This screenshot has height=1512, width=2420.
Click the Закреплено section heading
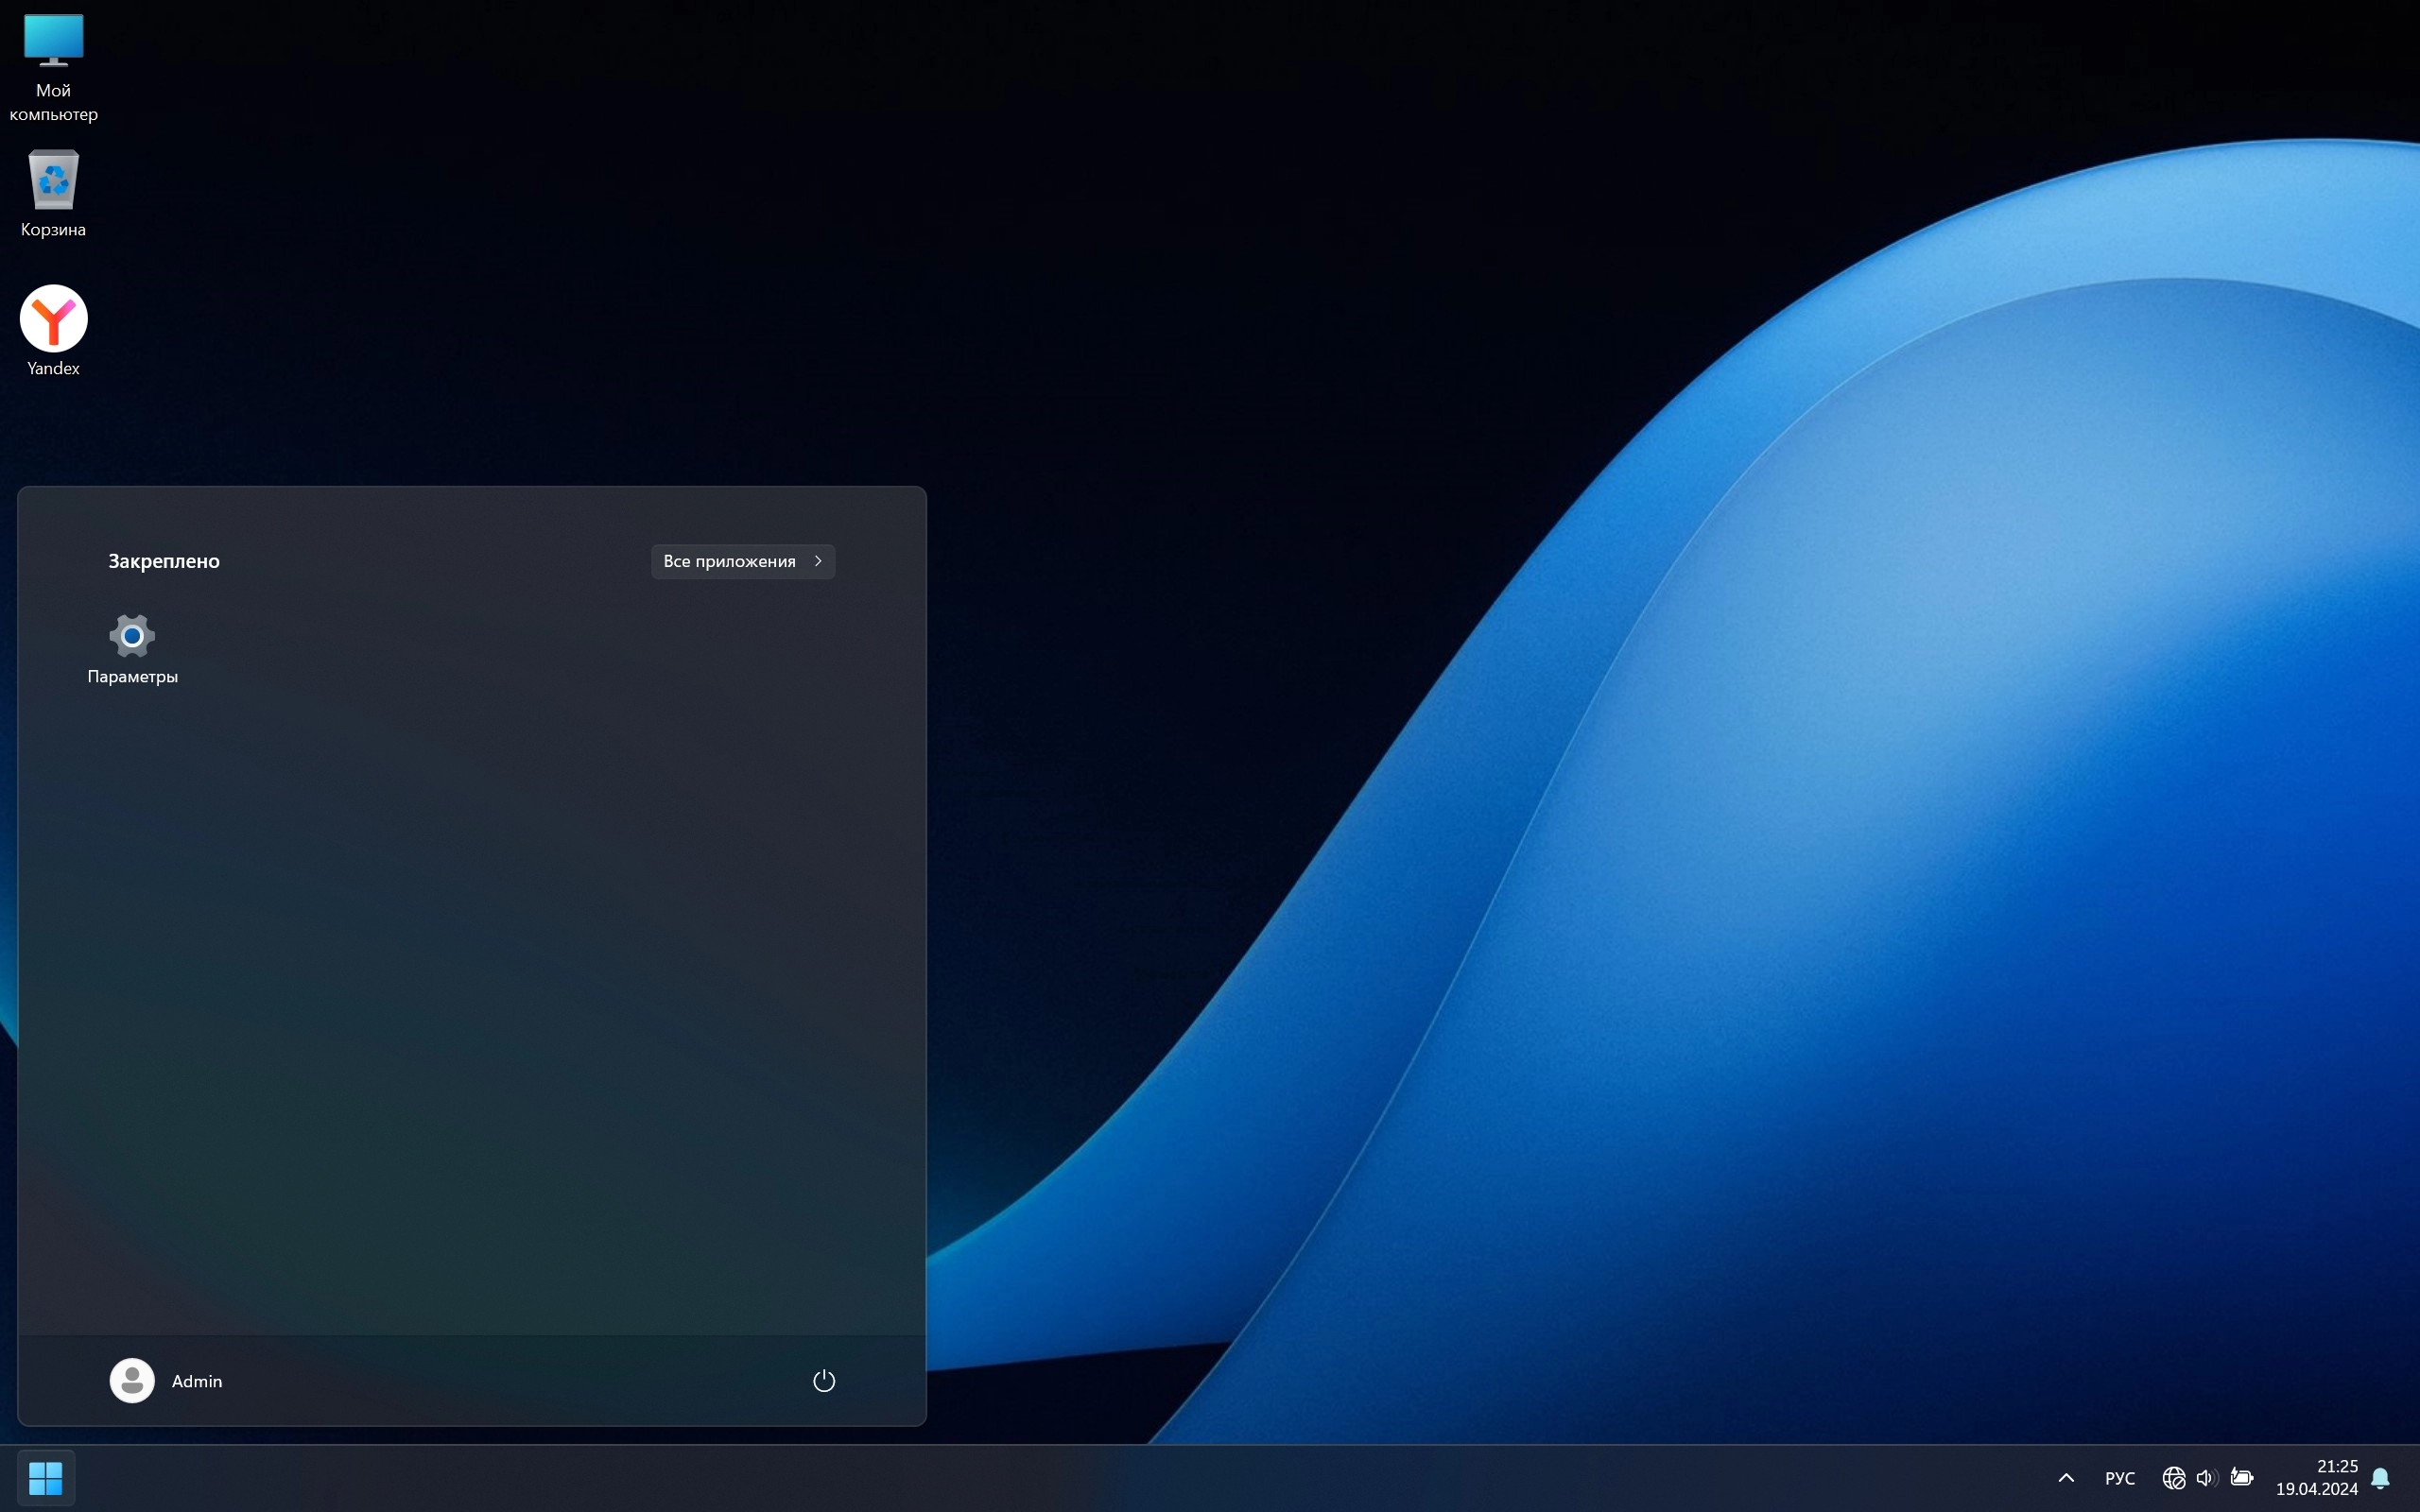point(164,561)
